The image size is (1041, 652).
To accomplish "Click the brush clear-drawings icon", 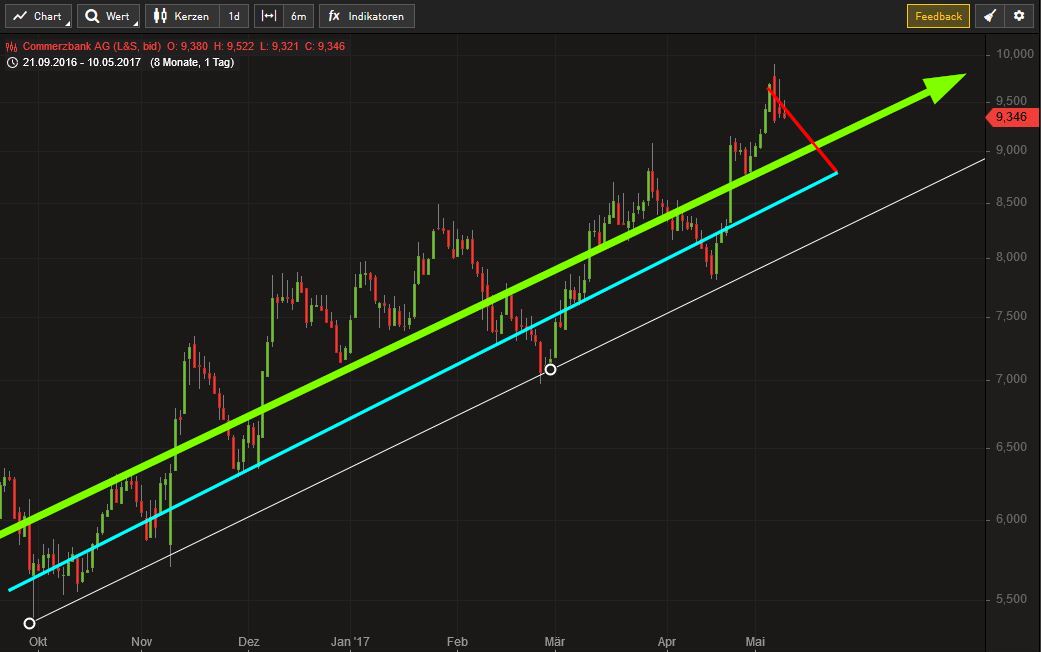I will tap(990, 16).
